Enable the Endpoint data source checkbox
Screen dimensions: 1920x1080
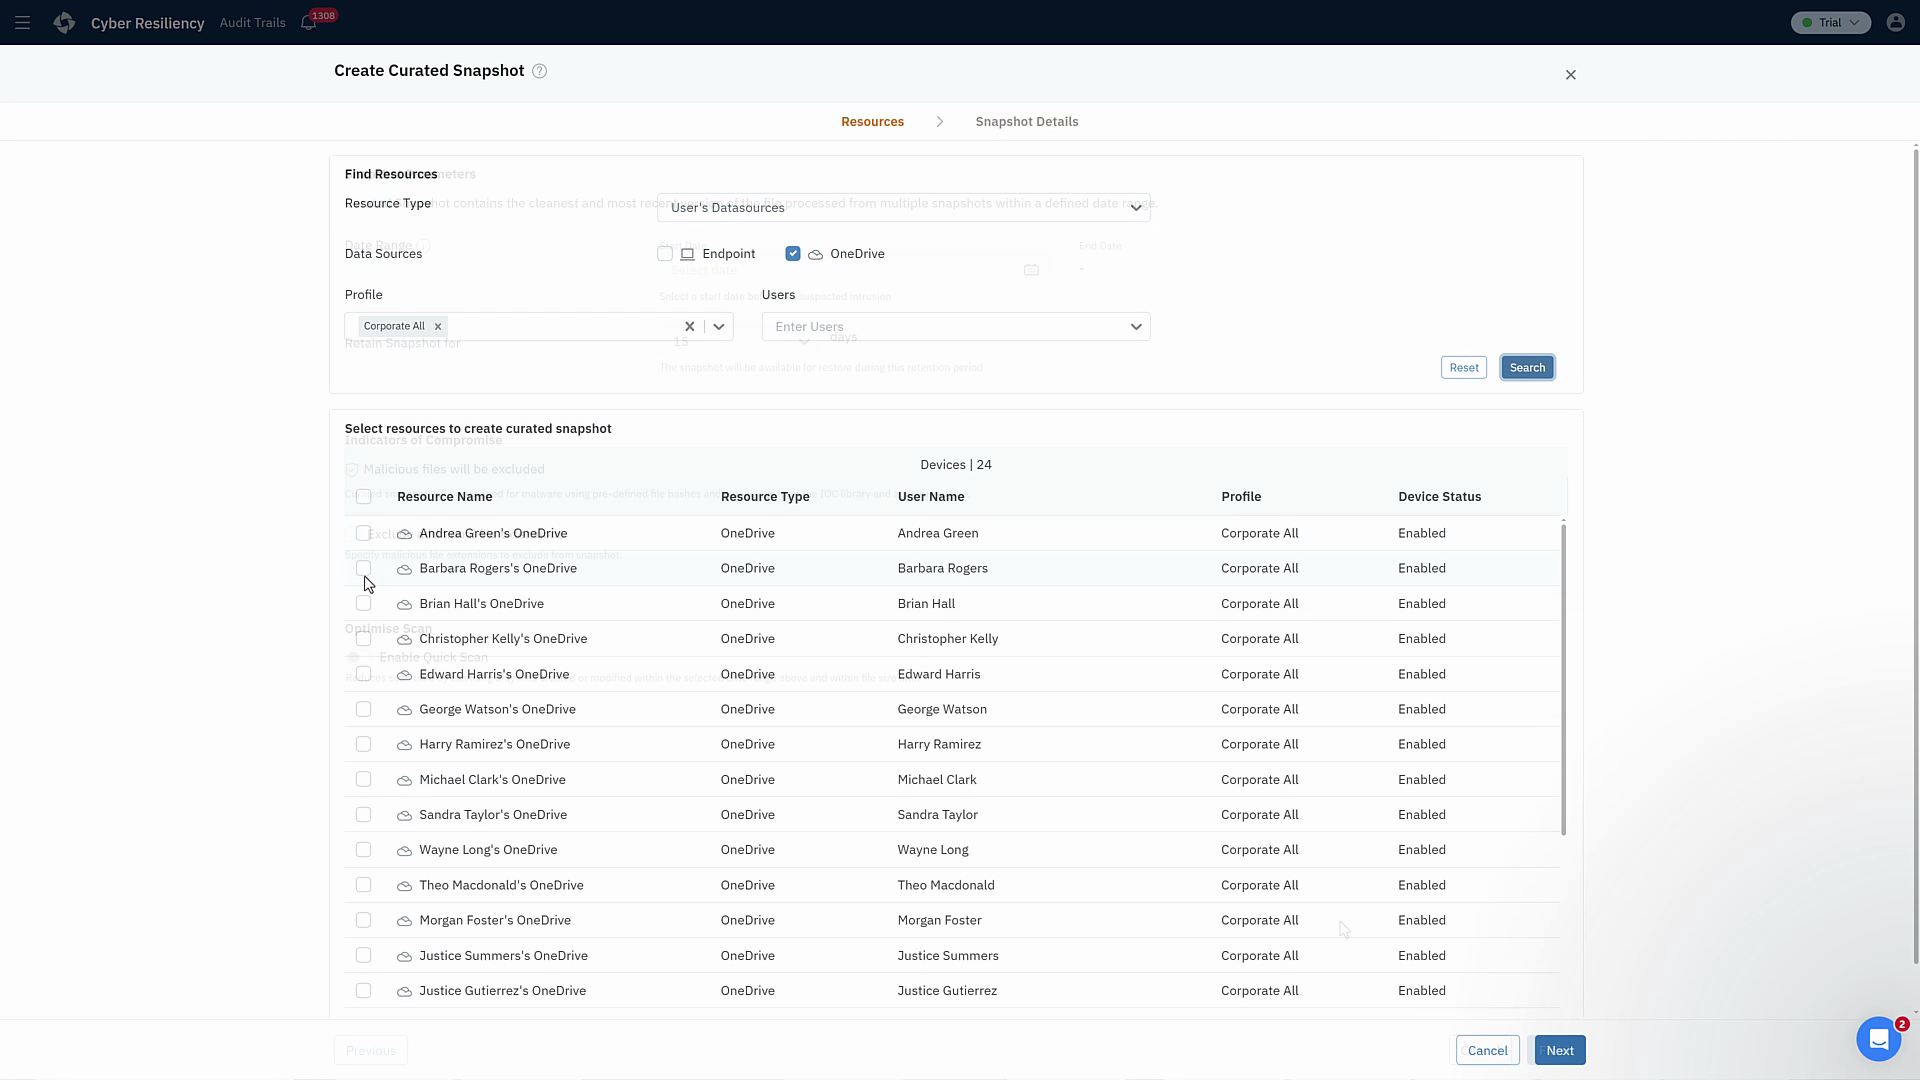click(x=665, y=254)
